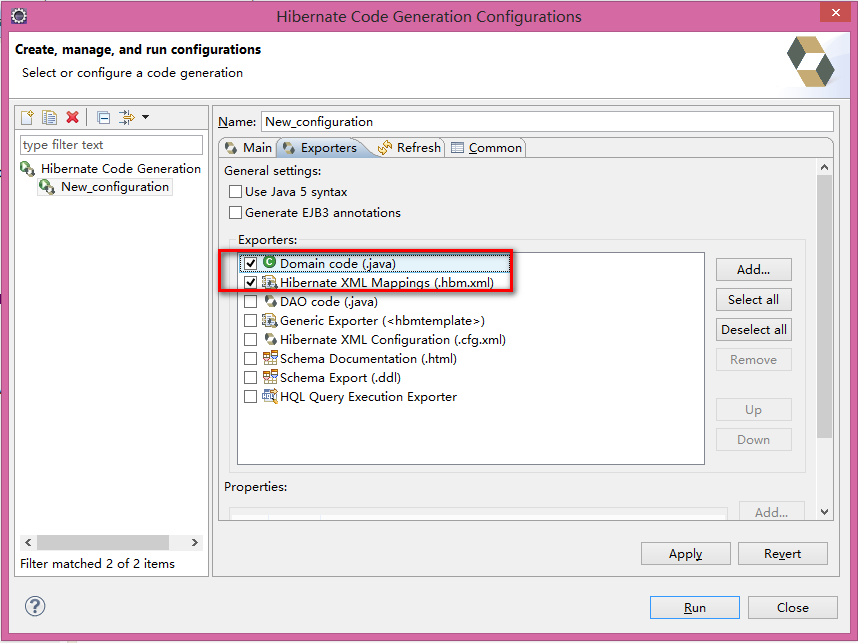Click the Revert button

pos(782,554)
